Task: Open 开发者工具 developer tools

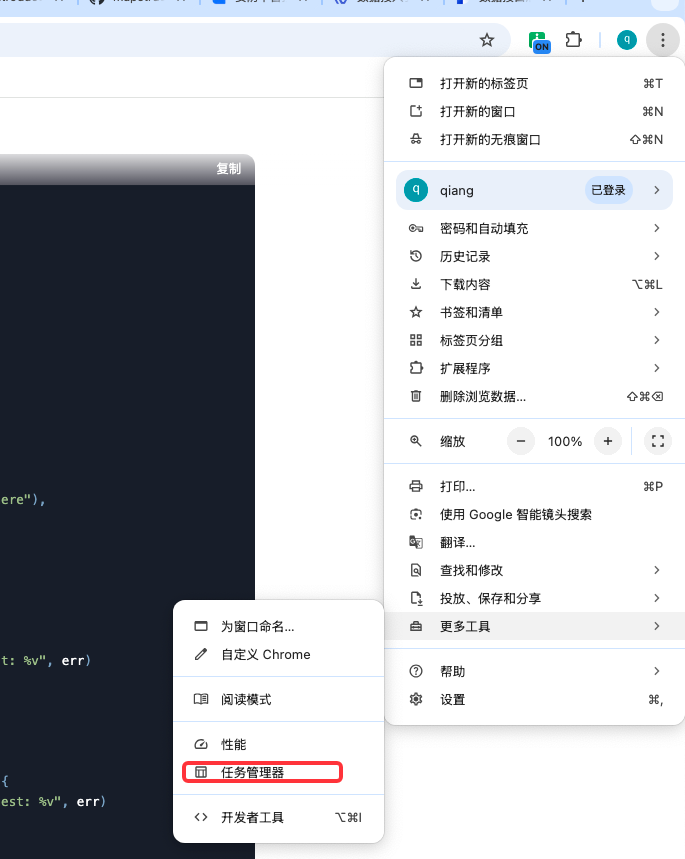Action: coord(278,817)
